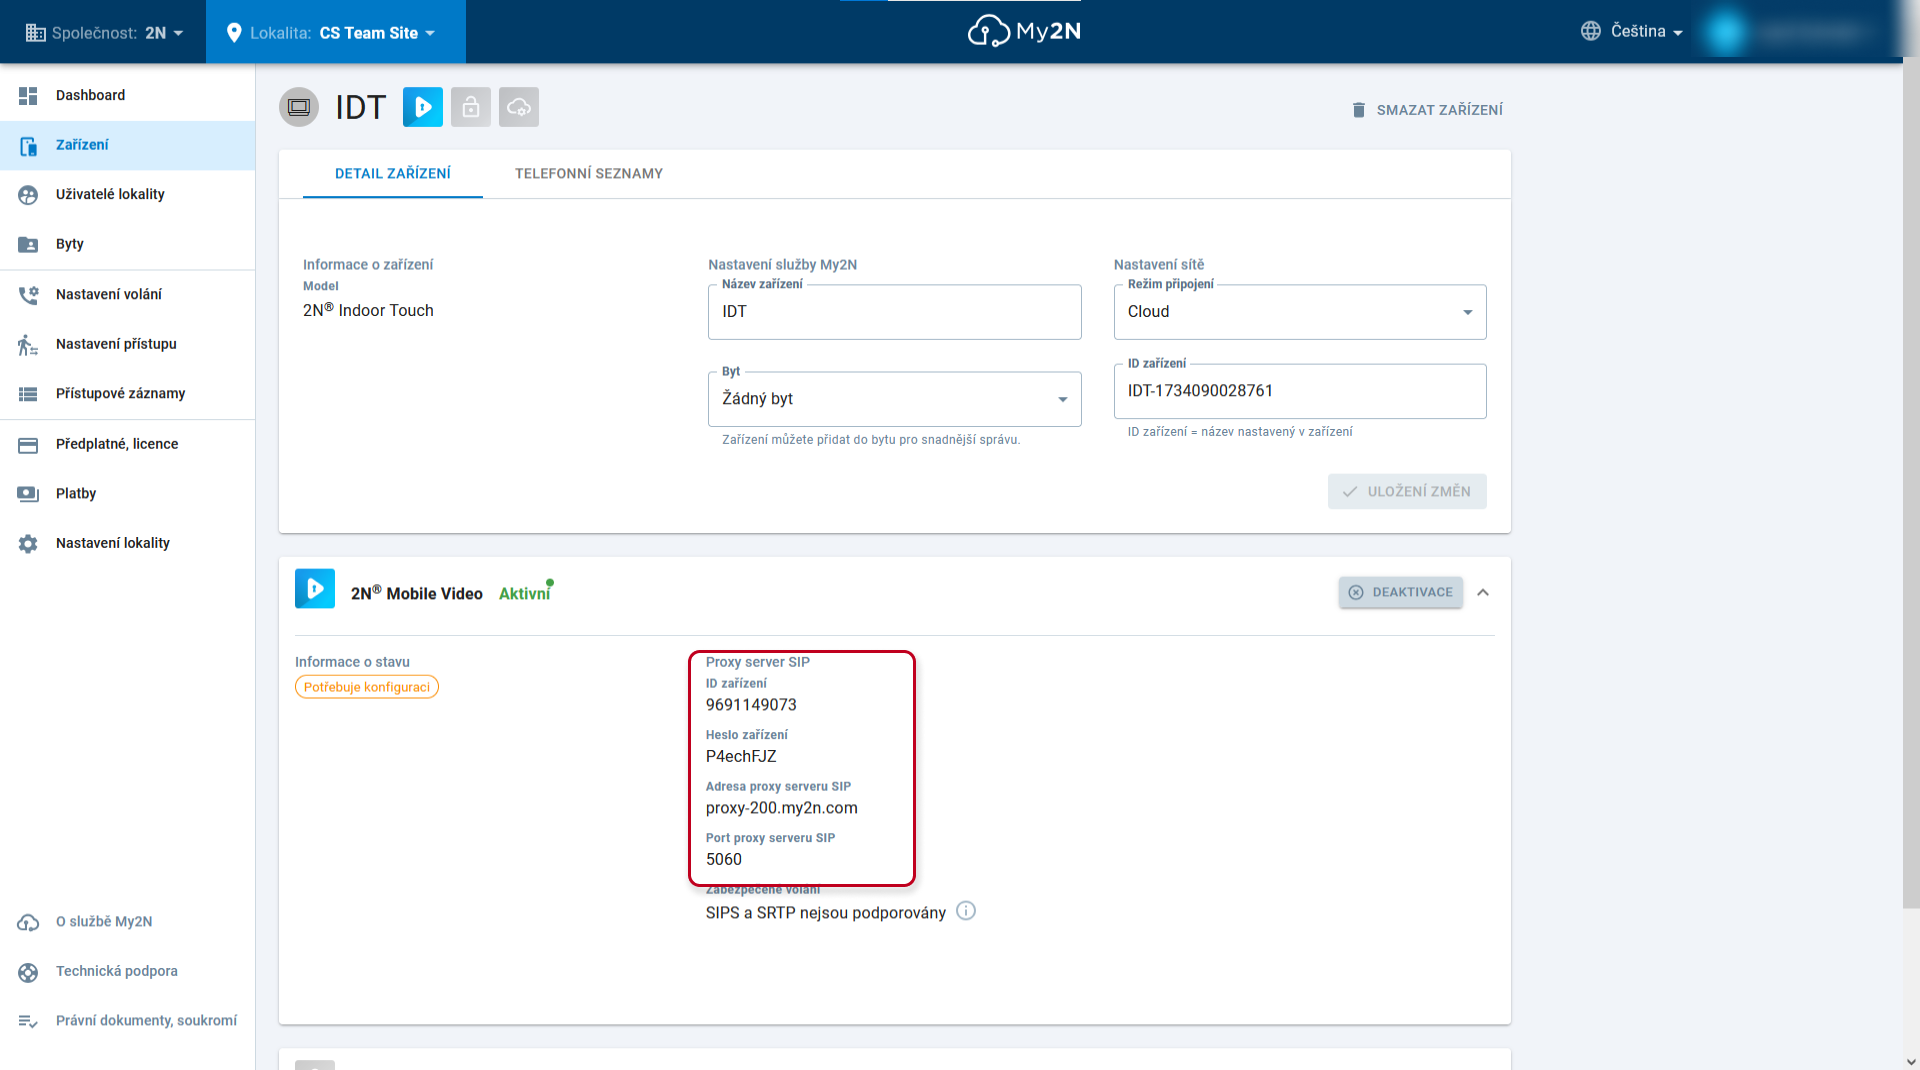The height and width of the screenshot is (1070, 1920).
Task: Open Přístupové záznamy menu item
Action: pos(128,394)
